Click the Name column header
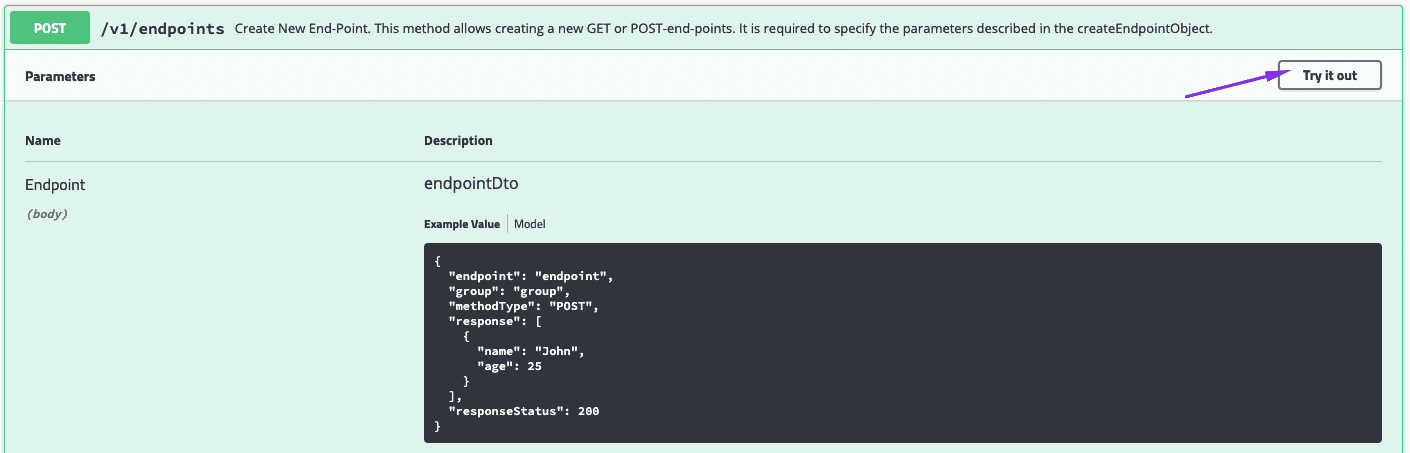Viewport: 1410px width, 453px height. pyautogui.click(x=43, y=141)
